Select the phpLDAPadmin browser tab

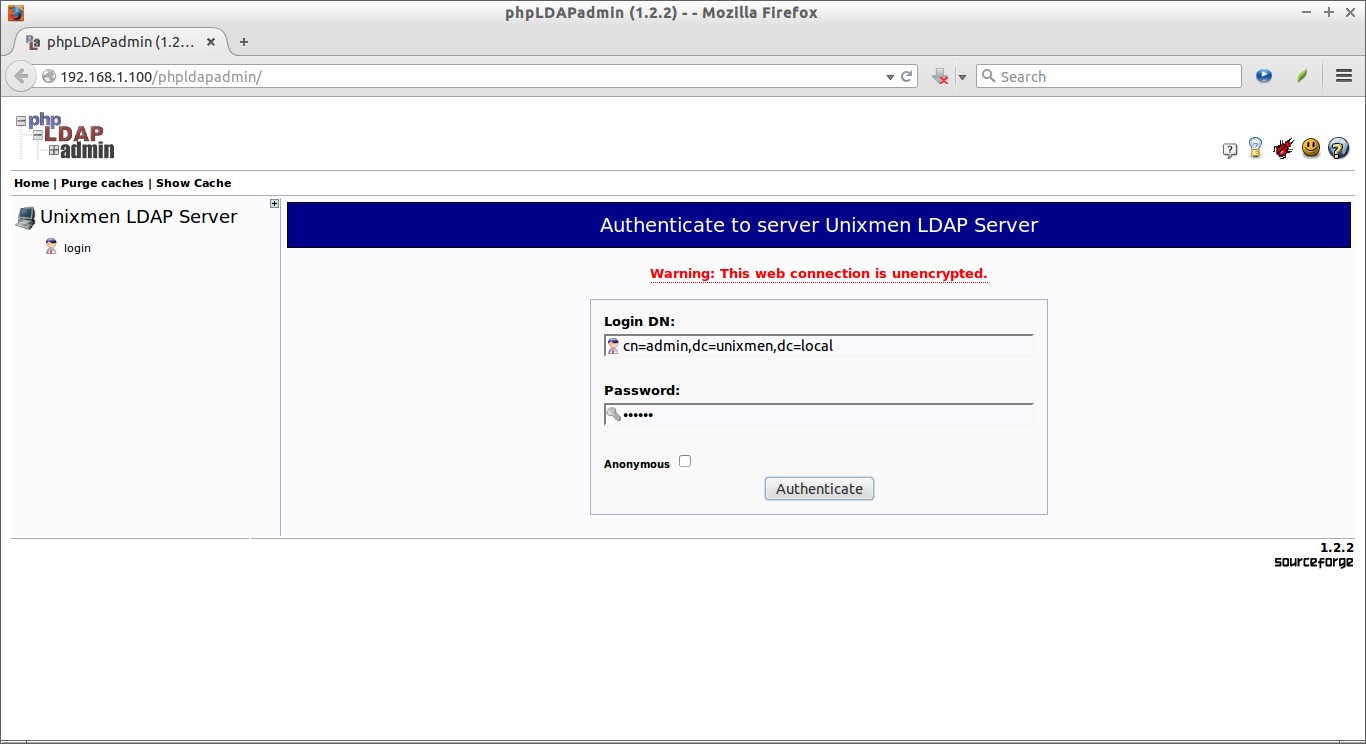118,42
